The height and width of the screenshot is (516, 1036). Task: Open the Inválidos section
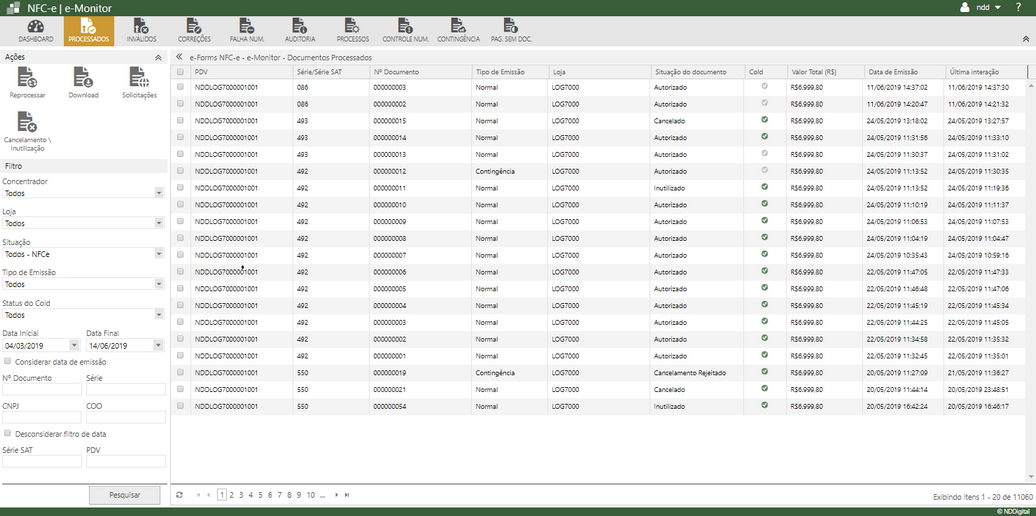(141, 30)
